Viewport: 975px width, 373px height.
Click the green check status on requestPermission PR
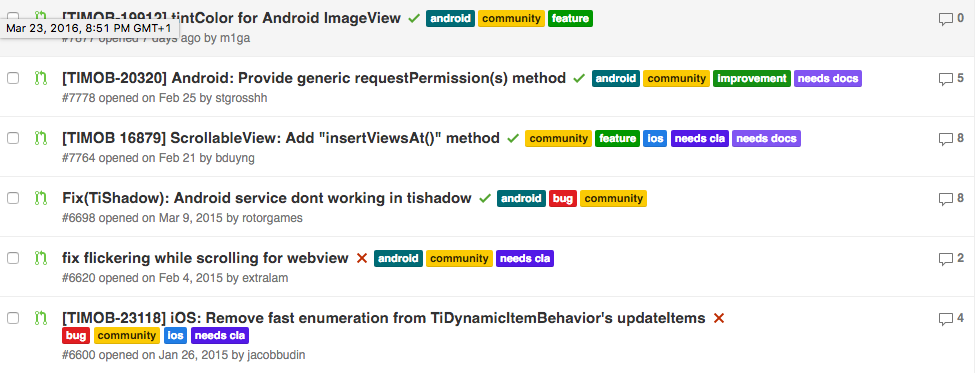[579, 78]
